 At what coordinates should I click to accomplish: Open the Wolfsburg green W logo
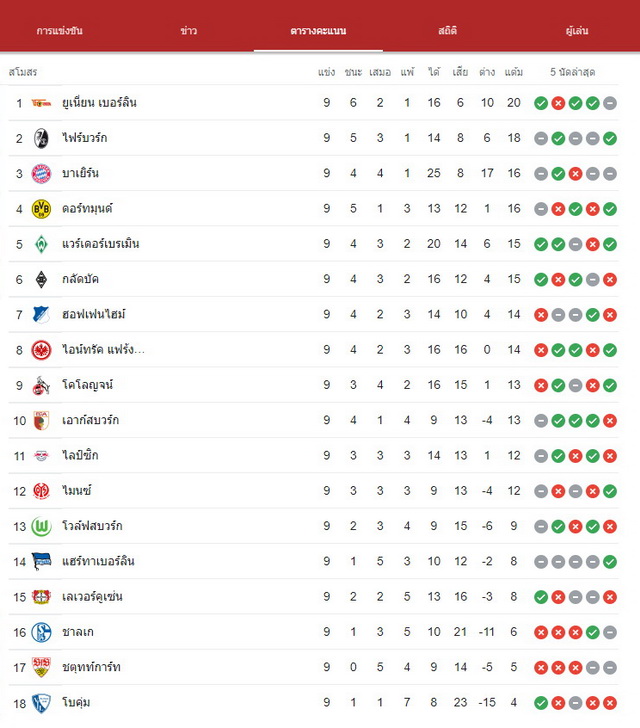click(41, 526)
